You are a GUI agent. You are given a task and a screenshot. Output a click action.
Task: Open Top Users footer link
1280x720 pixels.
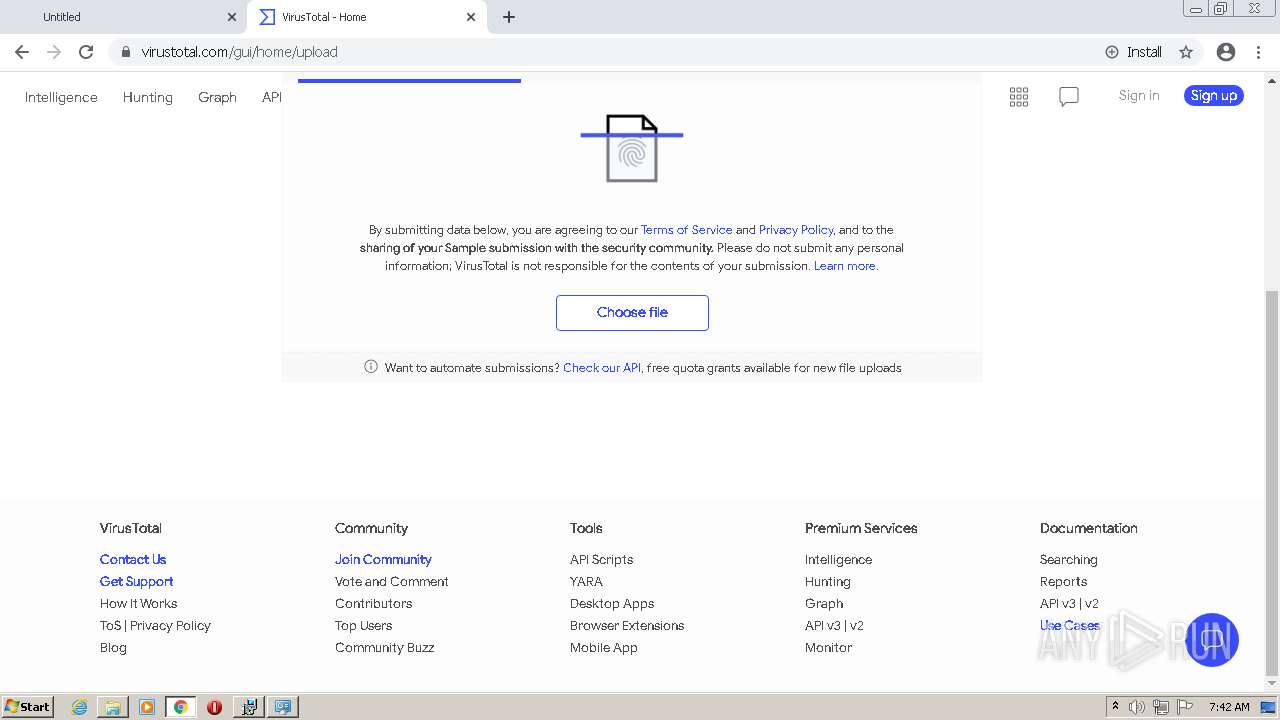click(363, 626)
